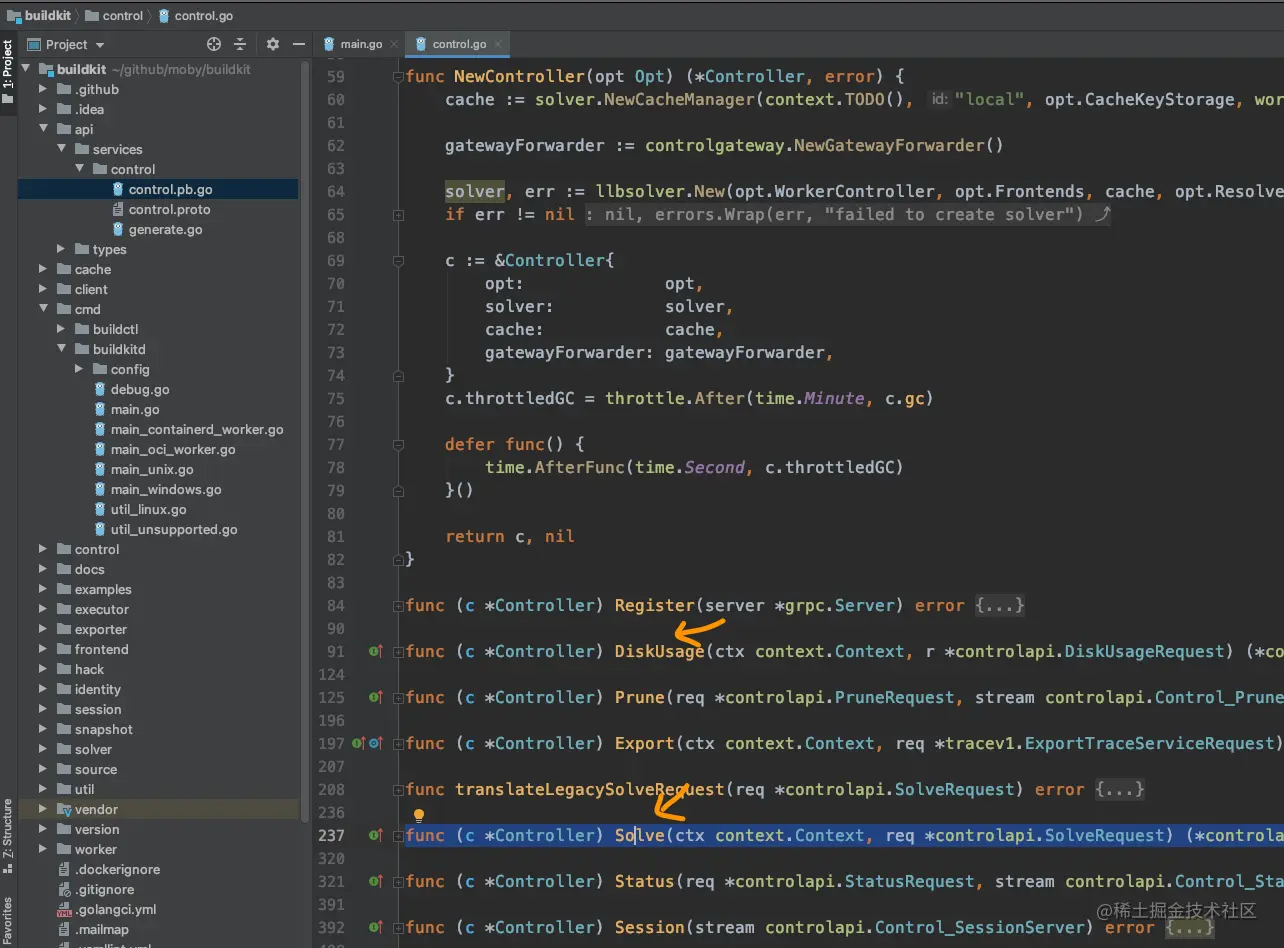
Task: Click the plus box to unfold Status function
Action: pos(398,881)
